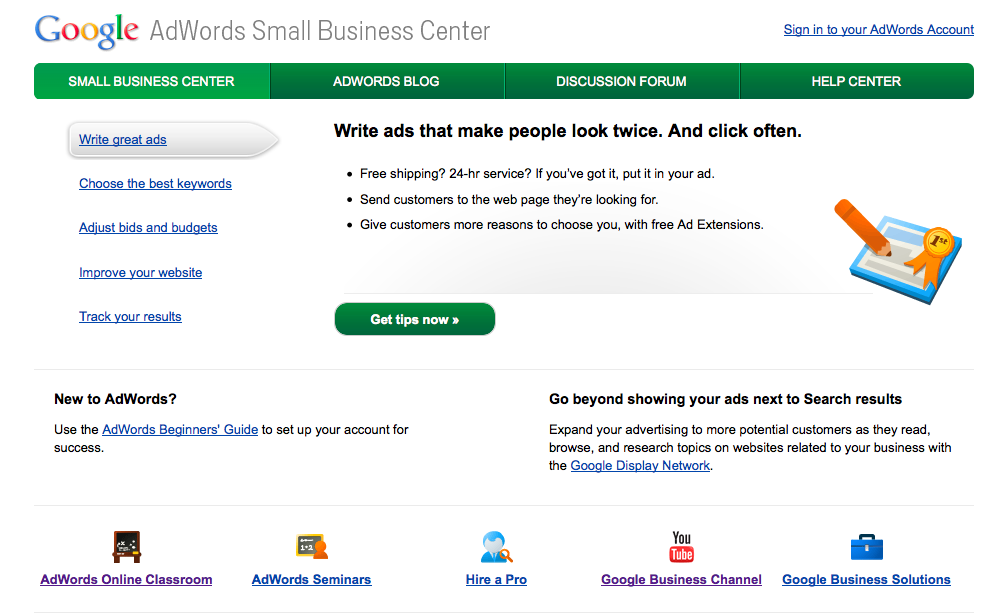Image resolution: width=1002 pixels, height=616 pixels.
Task: Select Track your results link
Action: click(130, 317)
